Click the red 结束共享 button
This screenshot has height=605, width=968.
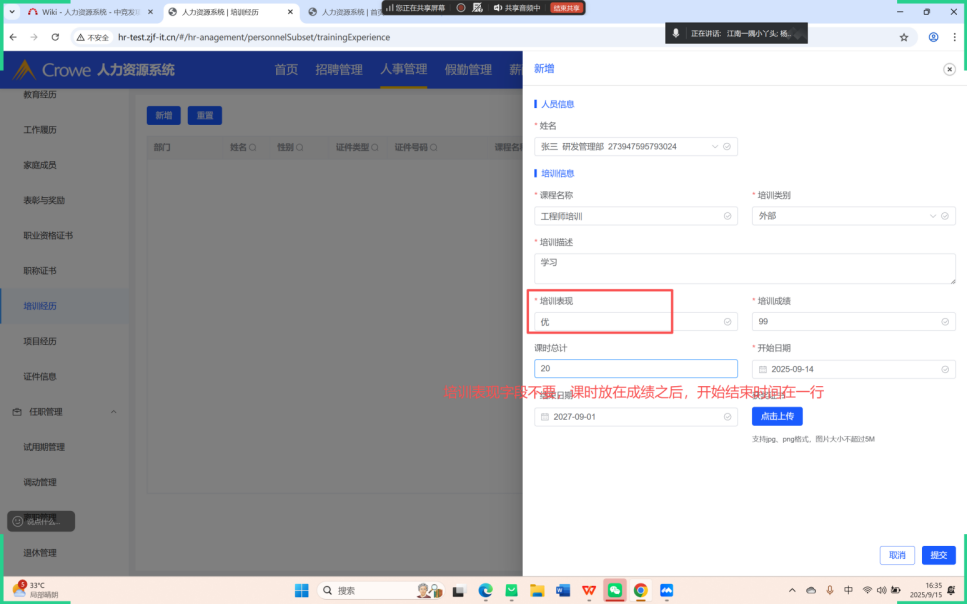pos(566,8)
